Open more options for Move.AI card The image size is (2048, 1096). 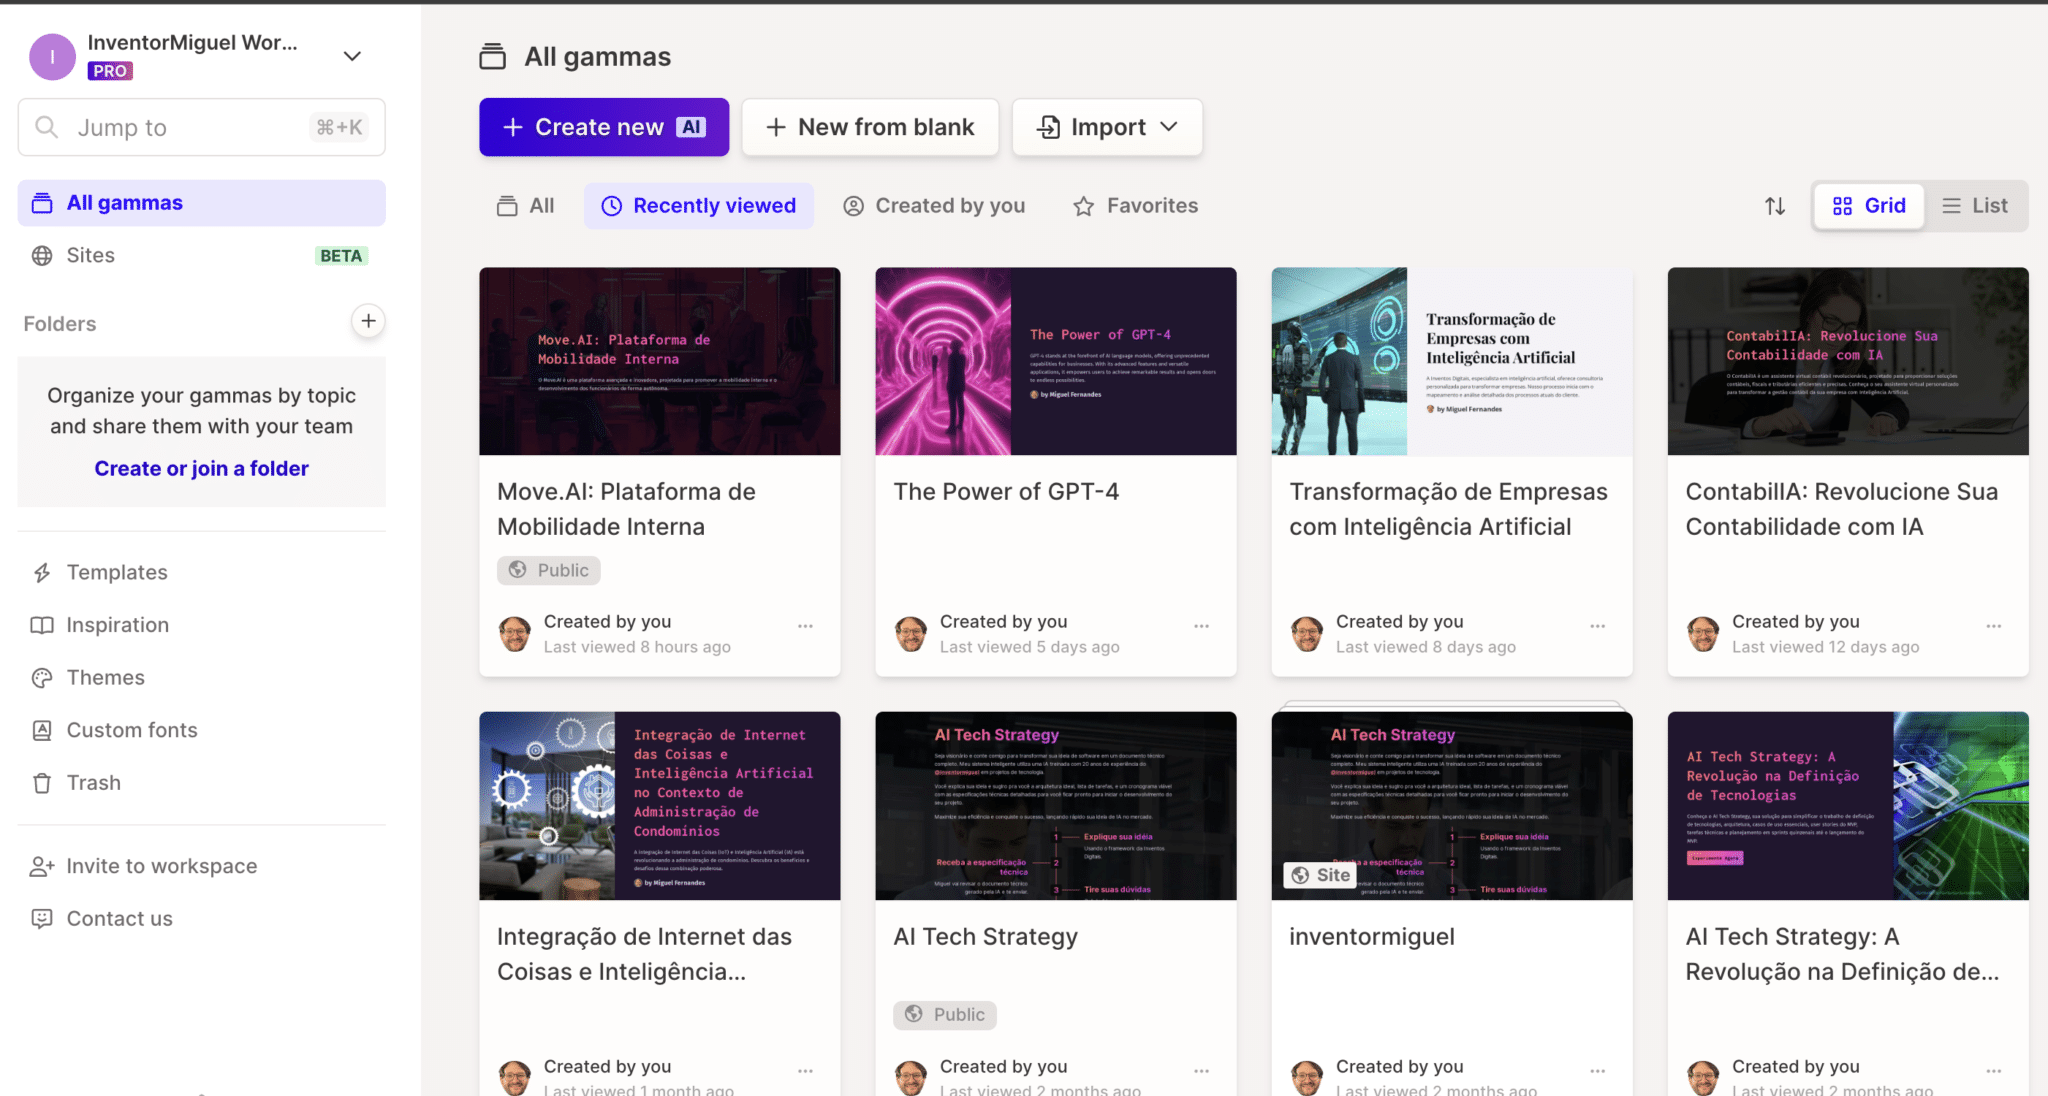click(805, 626)
